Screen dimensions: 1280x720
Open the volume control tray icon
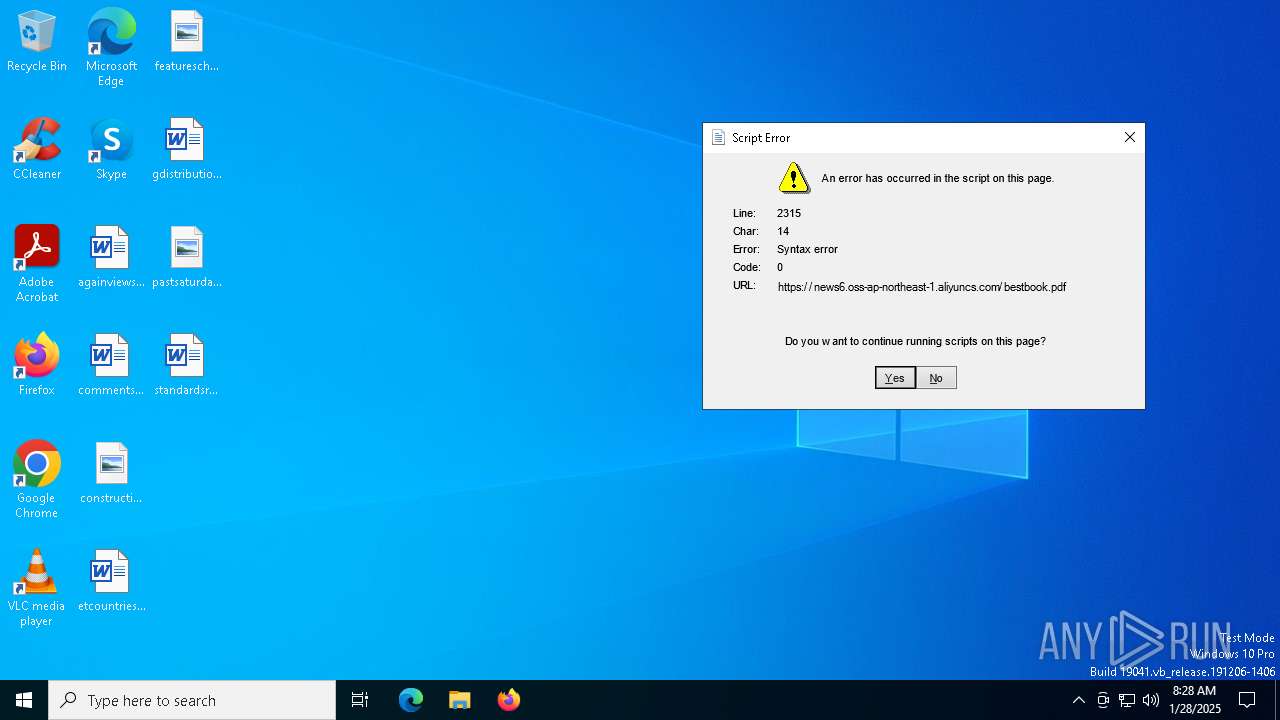pyautogui.click(x=1151, y=700)
